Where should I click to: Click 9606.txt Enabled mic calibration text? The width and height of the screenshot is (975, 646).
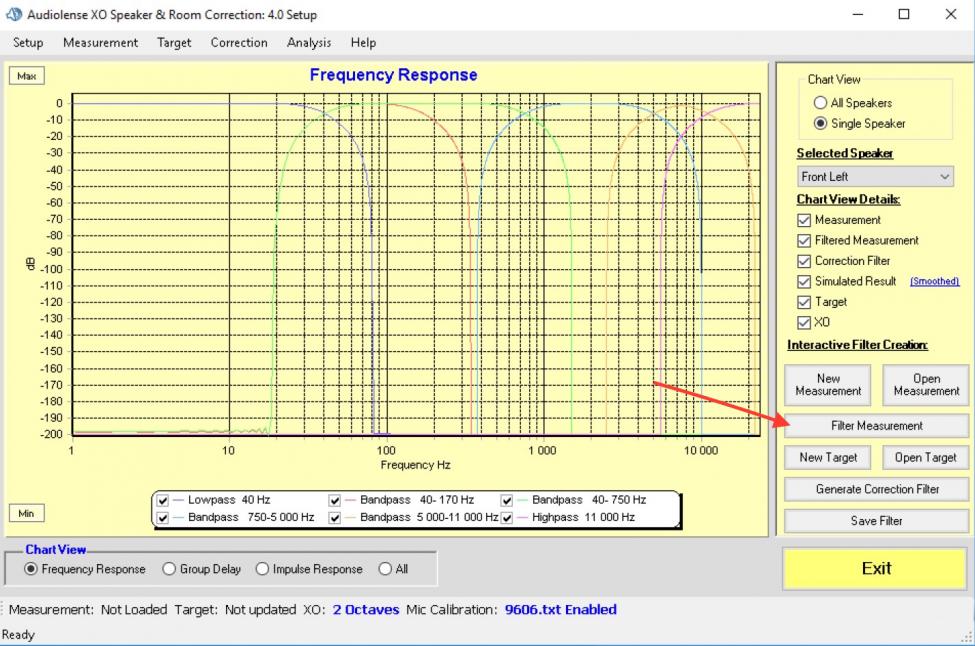[560, 610]
